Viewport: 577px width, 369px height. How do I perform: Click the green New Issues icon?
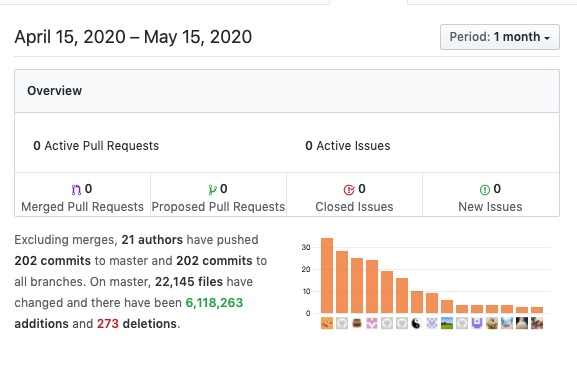point(485,190)
